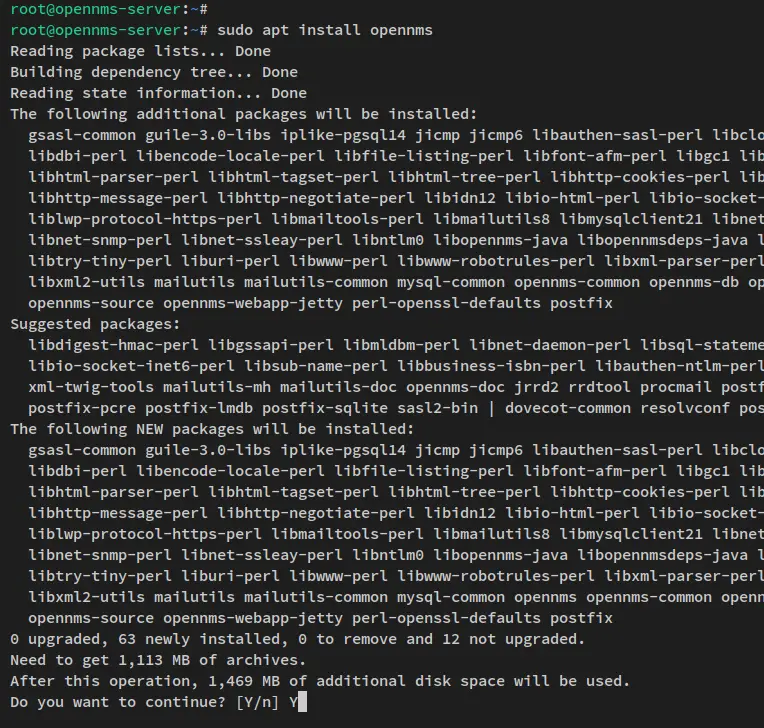Click 'Reading state information... Done' line
Screen dimensions: 764x728
tap(158, 93)
